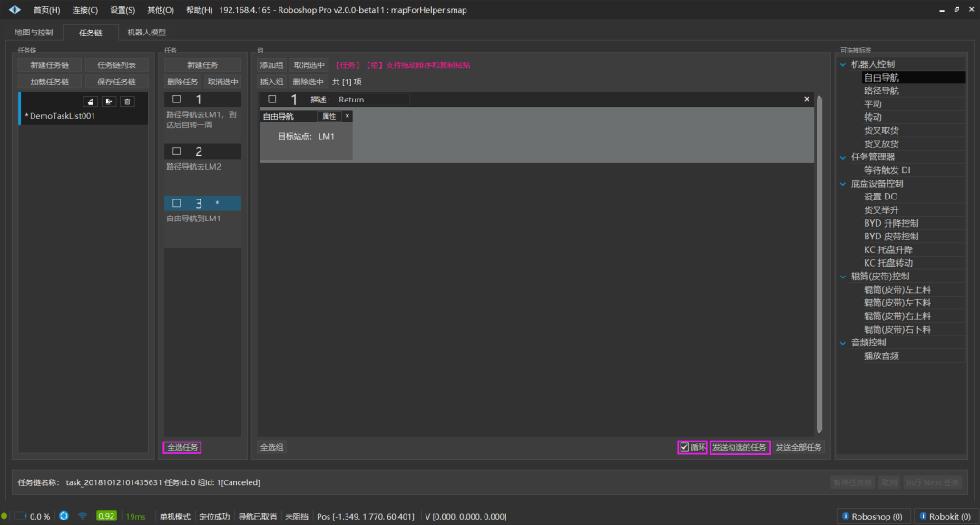Open the 设置(S) menu
The width and height of the screenshot is (980, 525).
click(123, 9)
